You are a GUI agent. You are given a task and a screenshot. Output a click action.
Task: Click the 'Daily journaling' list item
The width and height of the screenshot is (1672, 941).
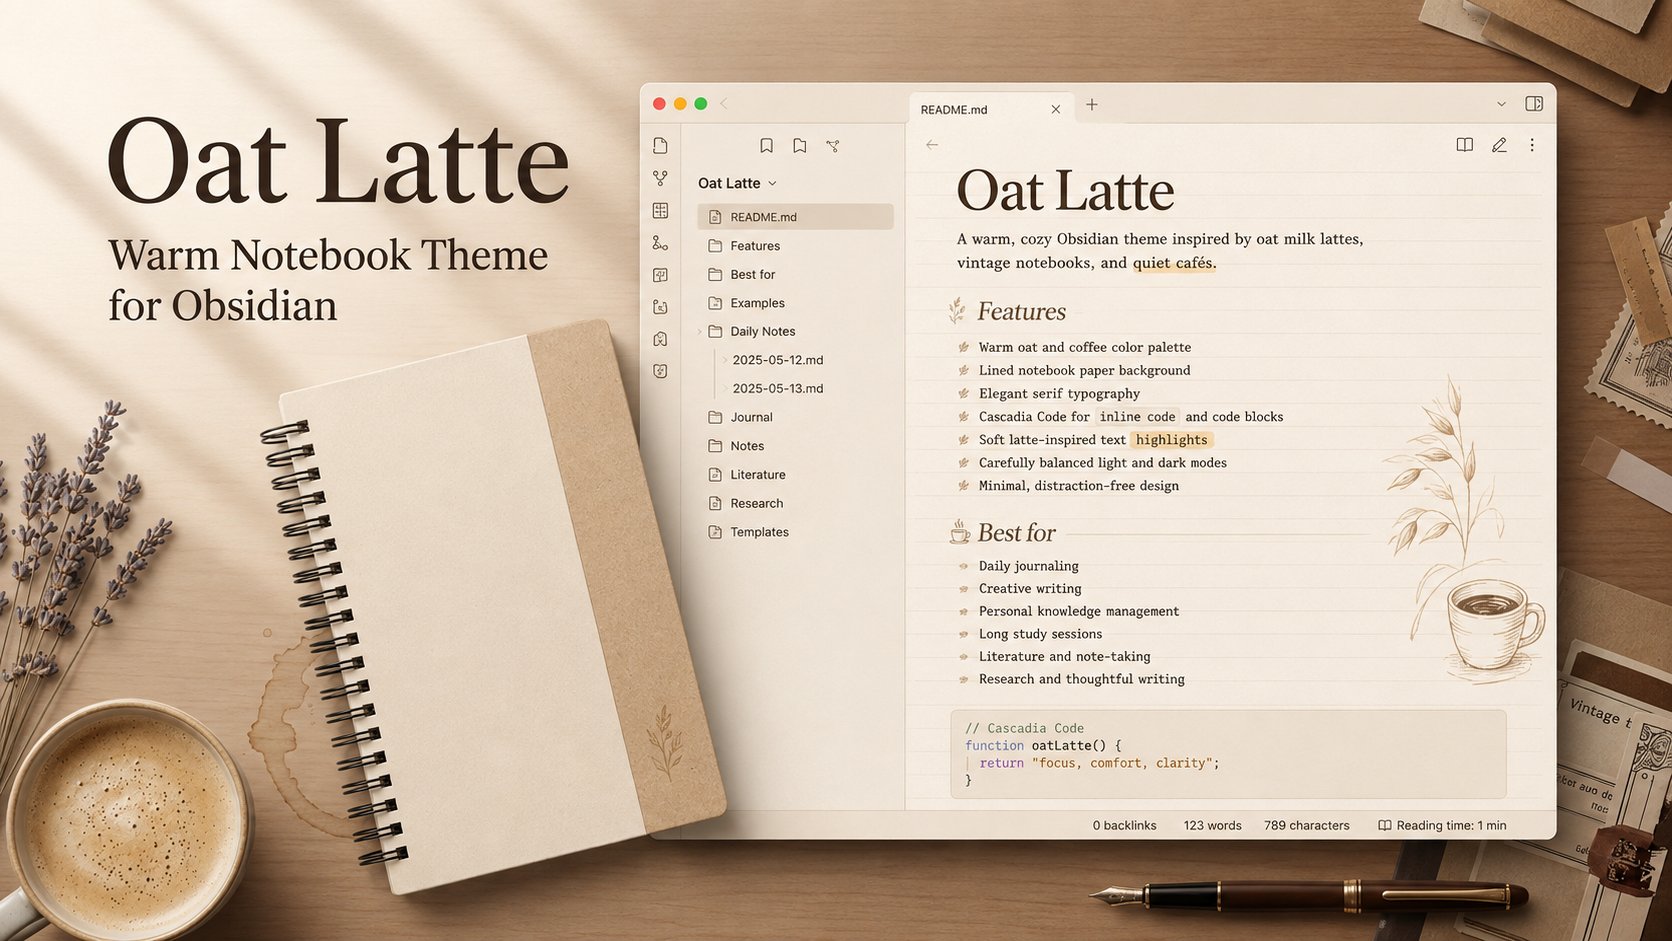tap(1029, 566)
